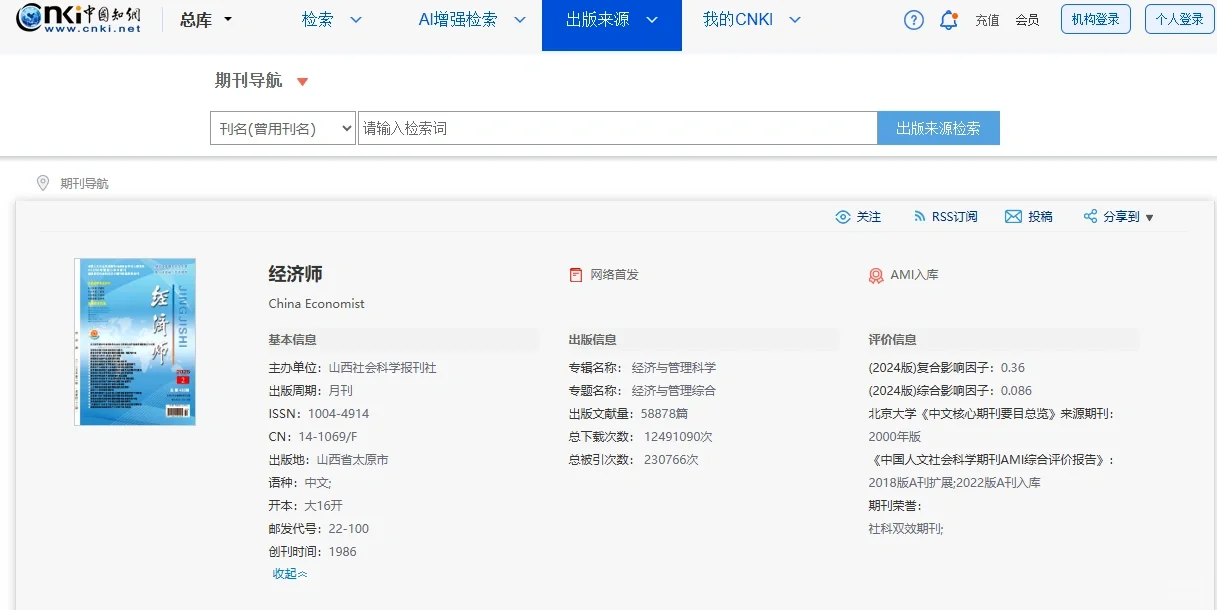
Task: Click the English title China Economist
Action: [x=316, y=304]
